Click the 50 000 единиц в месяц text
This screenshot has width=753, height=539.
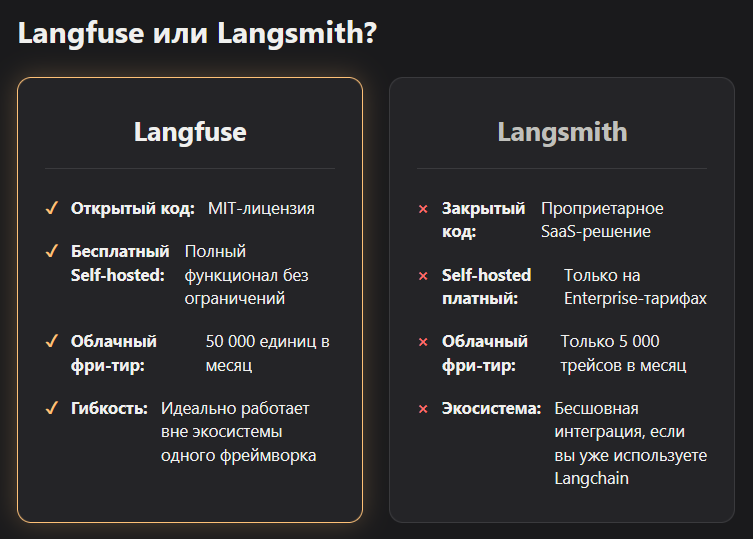pyautogui.click(x=267, y=353)
